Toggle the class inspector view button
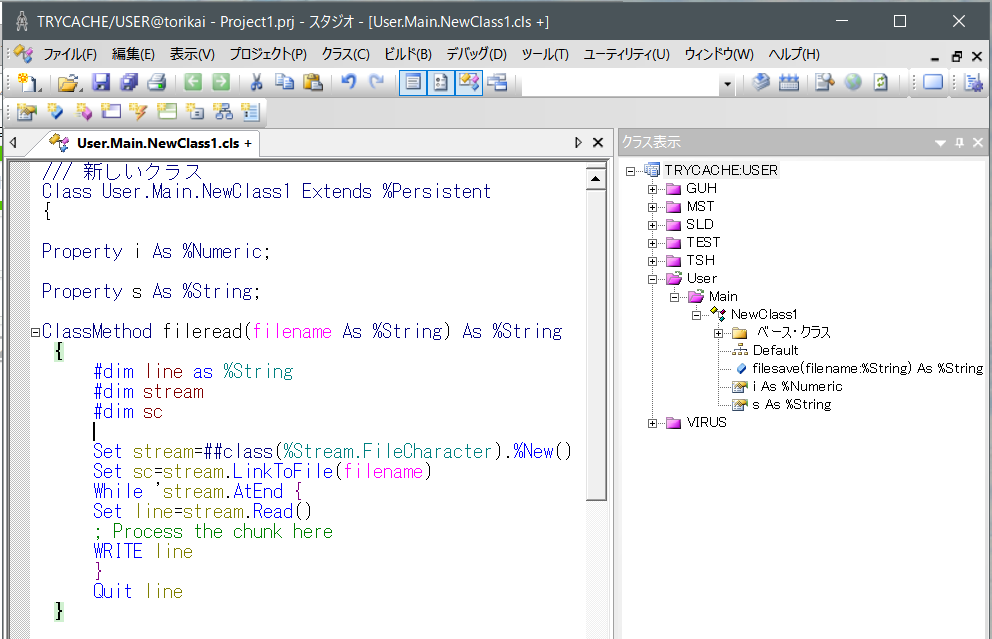 440,83
